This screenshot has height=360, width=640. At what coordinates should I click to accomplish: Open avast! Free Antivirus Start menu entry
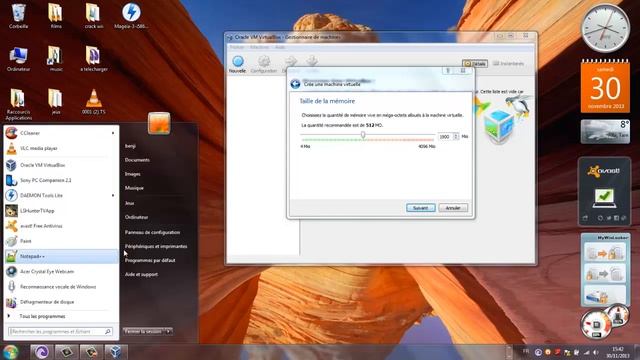coord(60,226)
